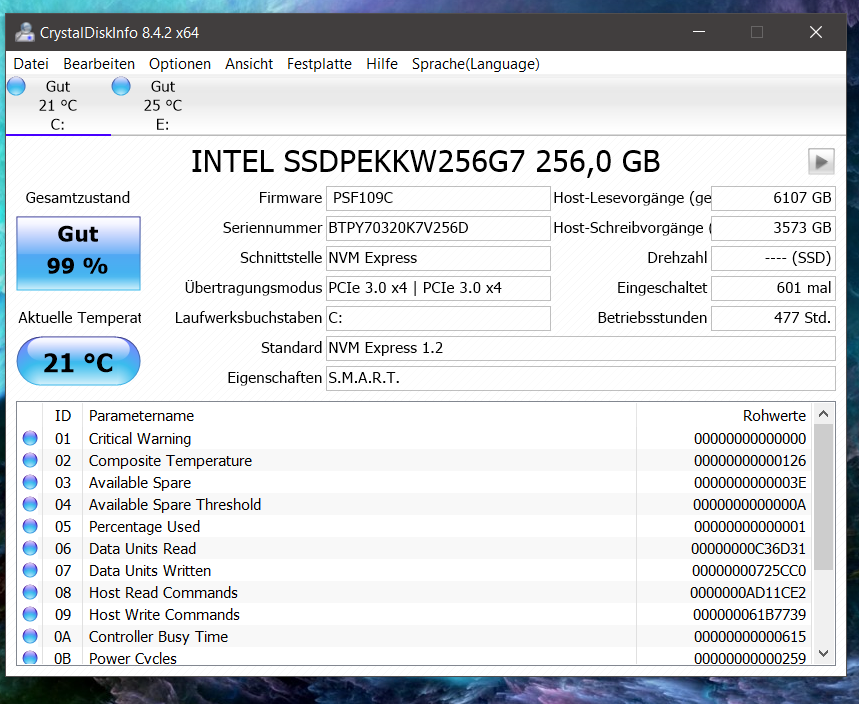Click the Host-Schreibvorgänge value 3573 GB
This screenshot has width=859, height=704.
(773, 228)
